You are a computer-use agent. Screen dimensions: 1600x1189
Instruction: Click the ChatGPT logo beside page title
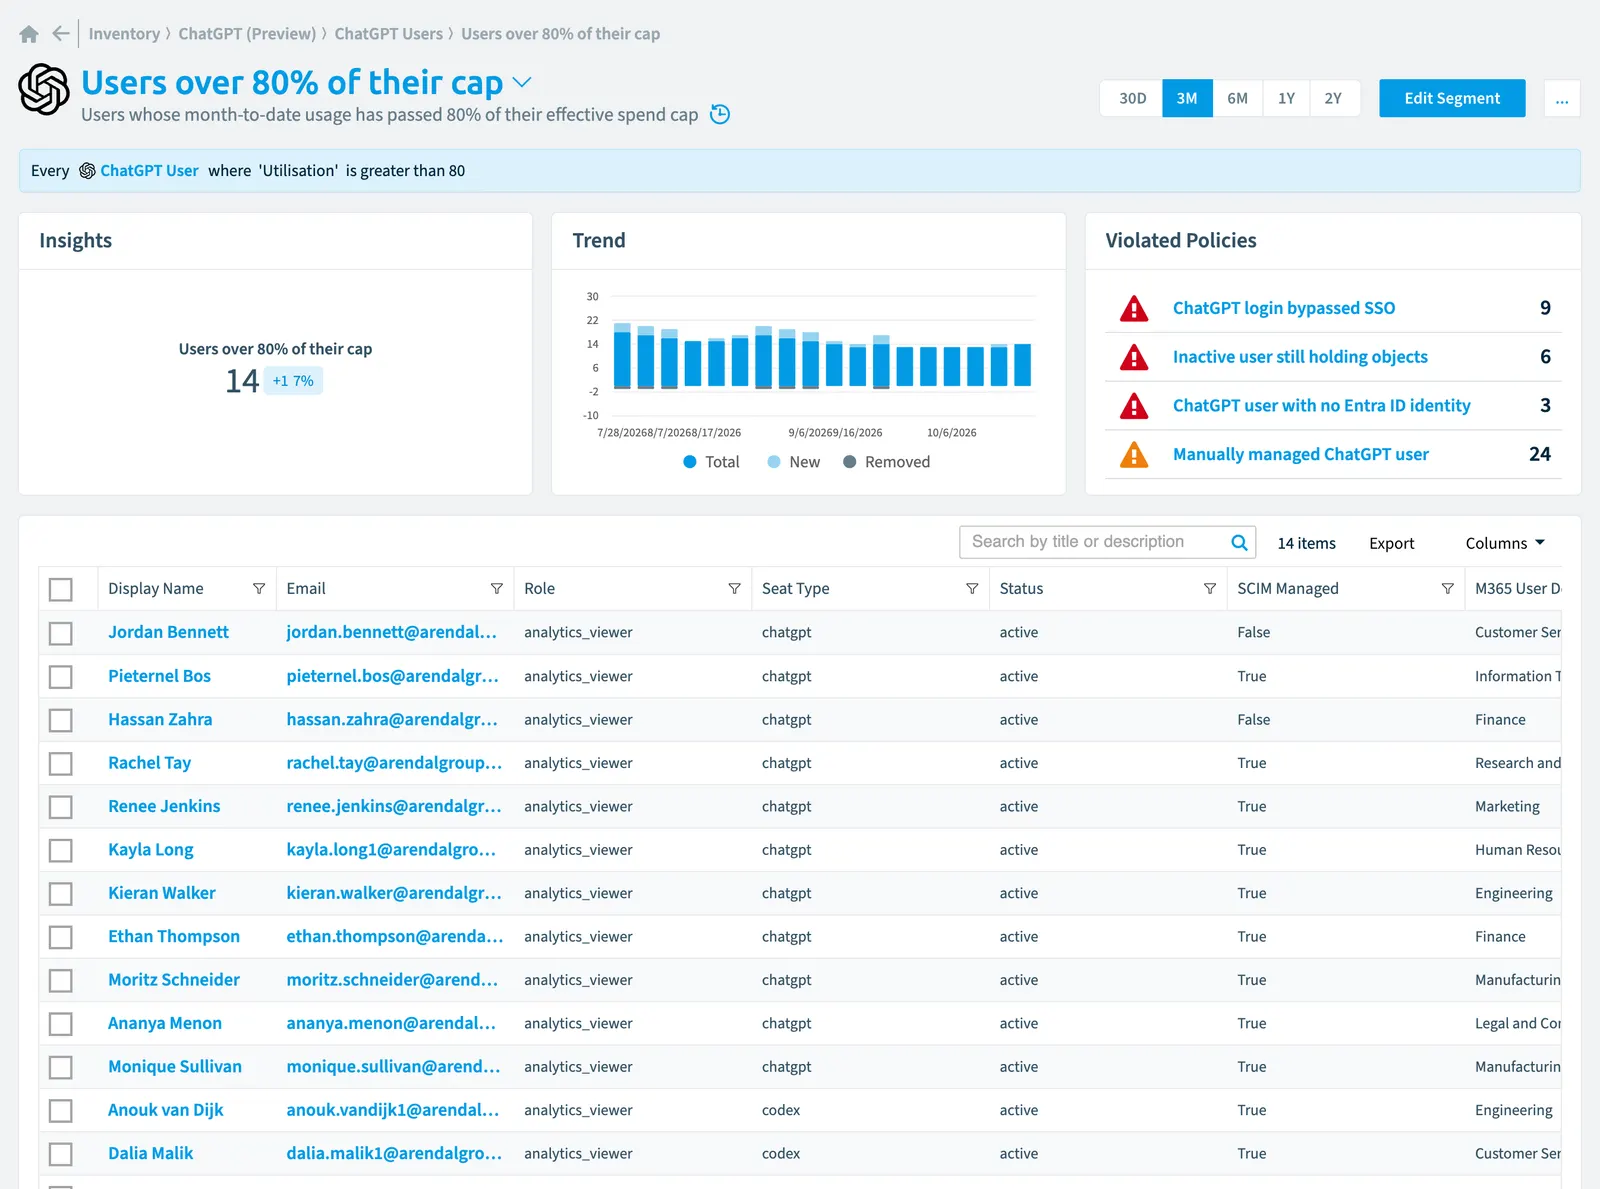tap(44, 89)
